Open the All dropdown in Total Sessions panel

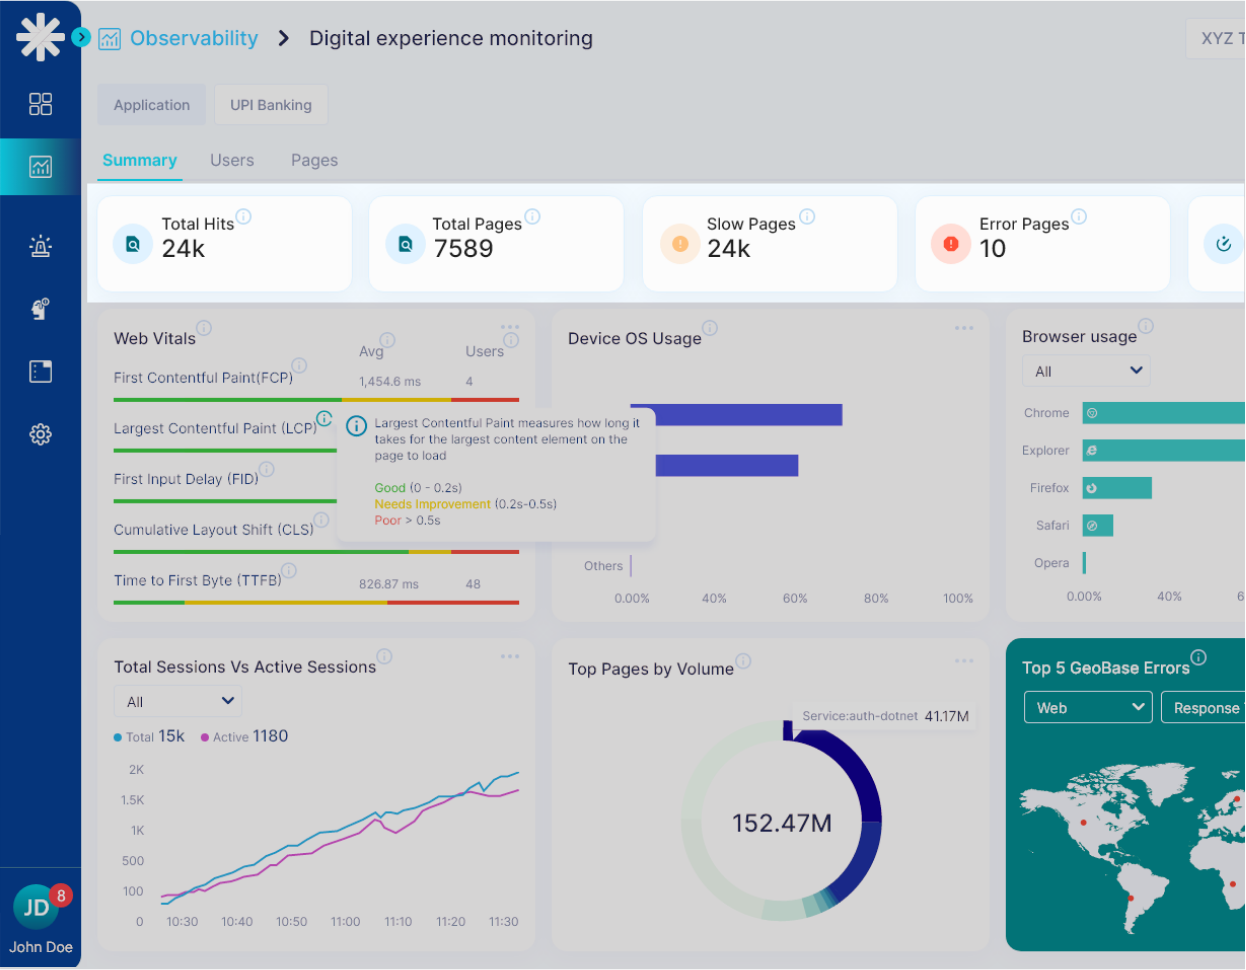coord(178,701)
